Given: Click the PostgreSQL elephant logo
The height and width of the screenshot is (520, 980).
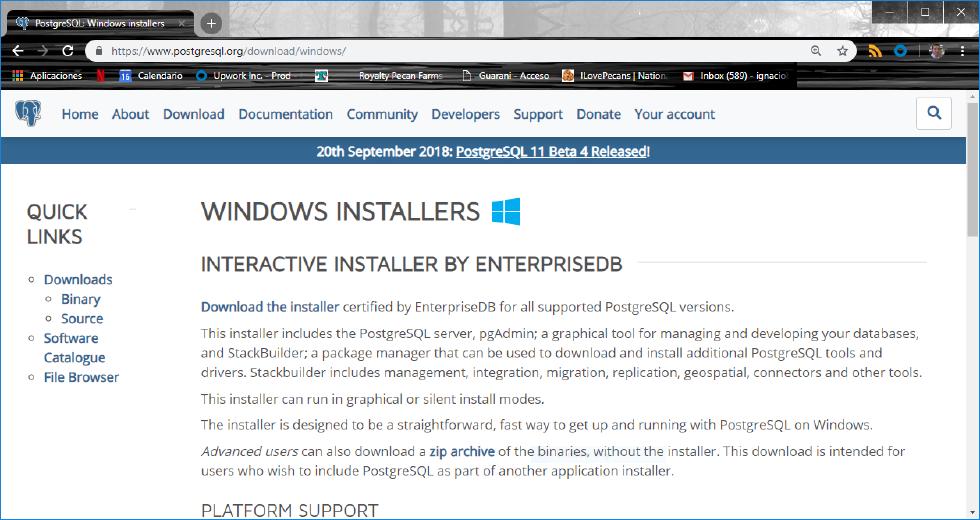Looking at the screenshot, I should point(28,114).
